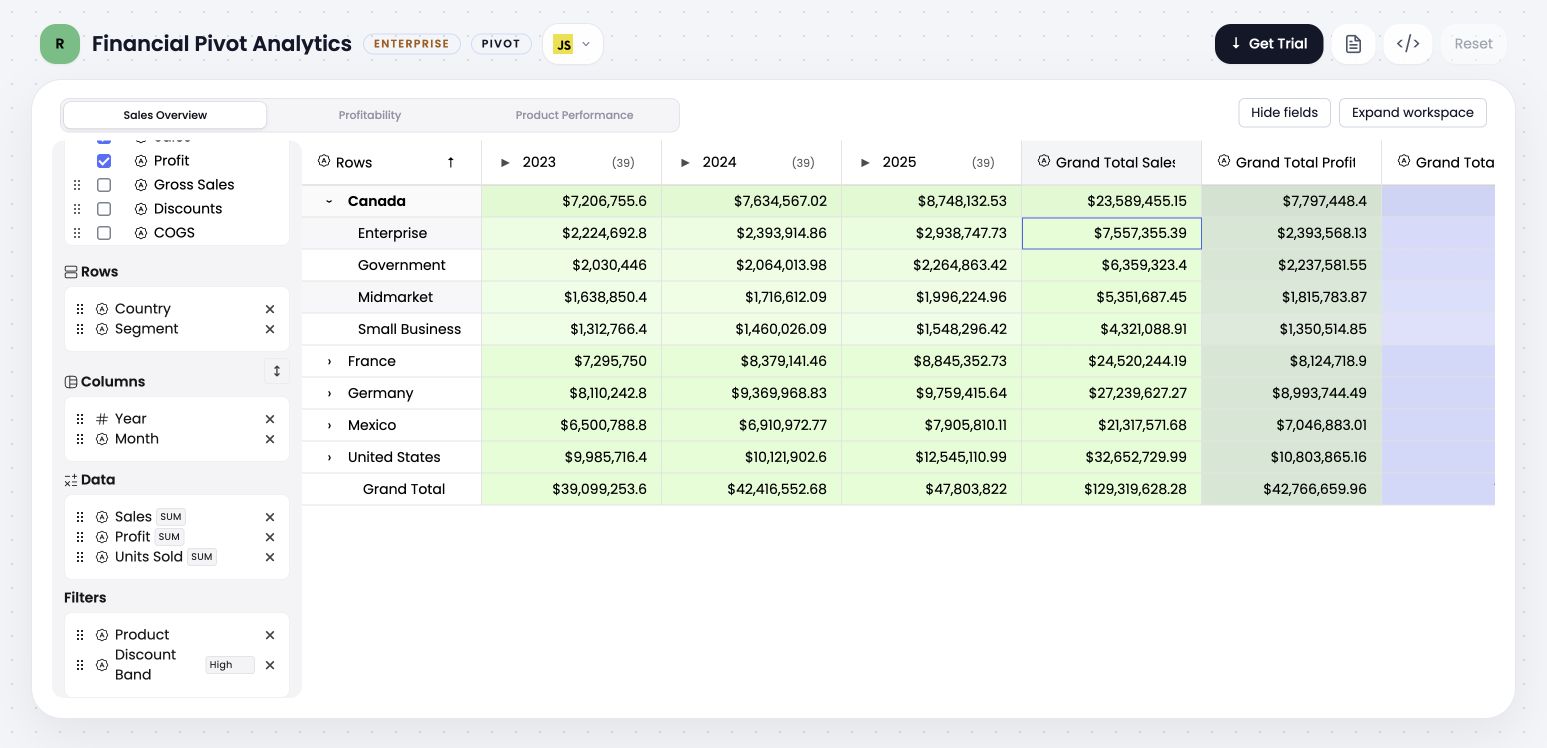Uncheck the Profit field checkbox
The width and height of the screenshot is (1547, 748).
(x=104, y=161)
